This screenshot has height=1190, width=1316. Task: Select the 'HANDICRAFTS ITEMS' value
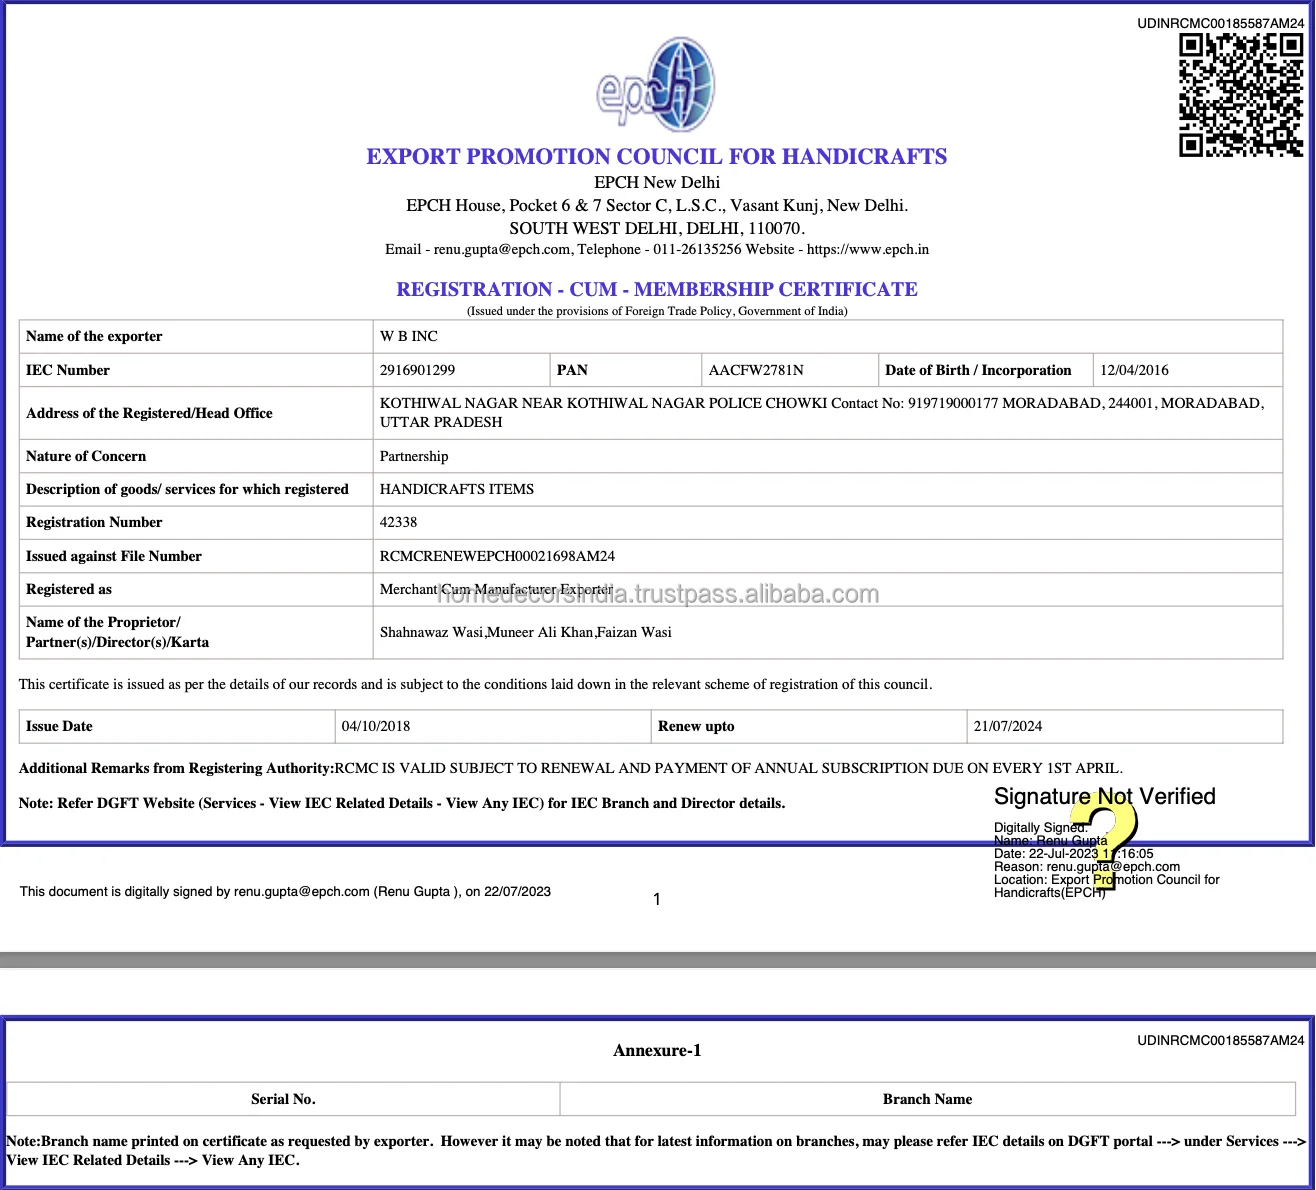tap(457, 489)
